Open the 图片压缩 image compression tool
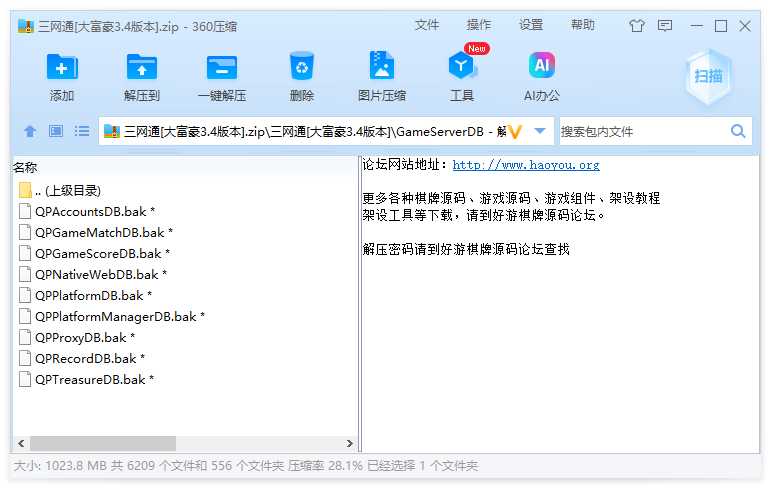Screen dimensions: 771x488 click(382, 65)
